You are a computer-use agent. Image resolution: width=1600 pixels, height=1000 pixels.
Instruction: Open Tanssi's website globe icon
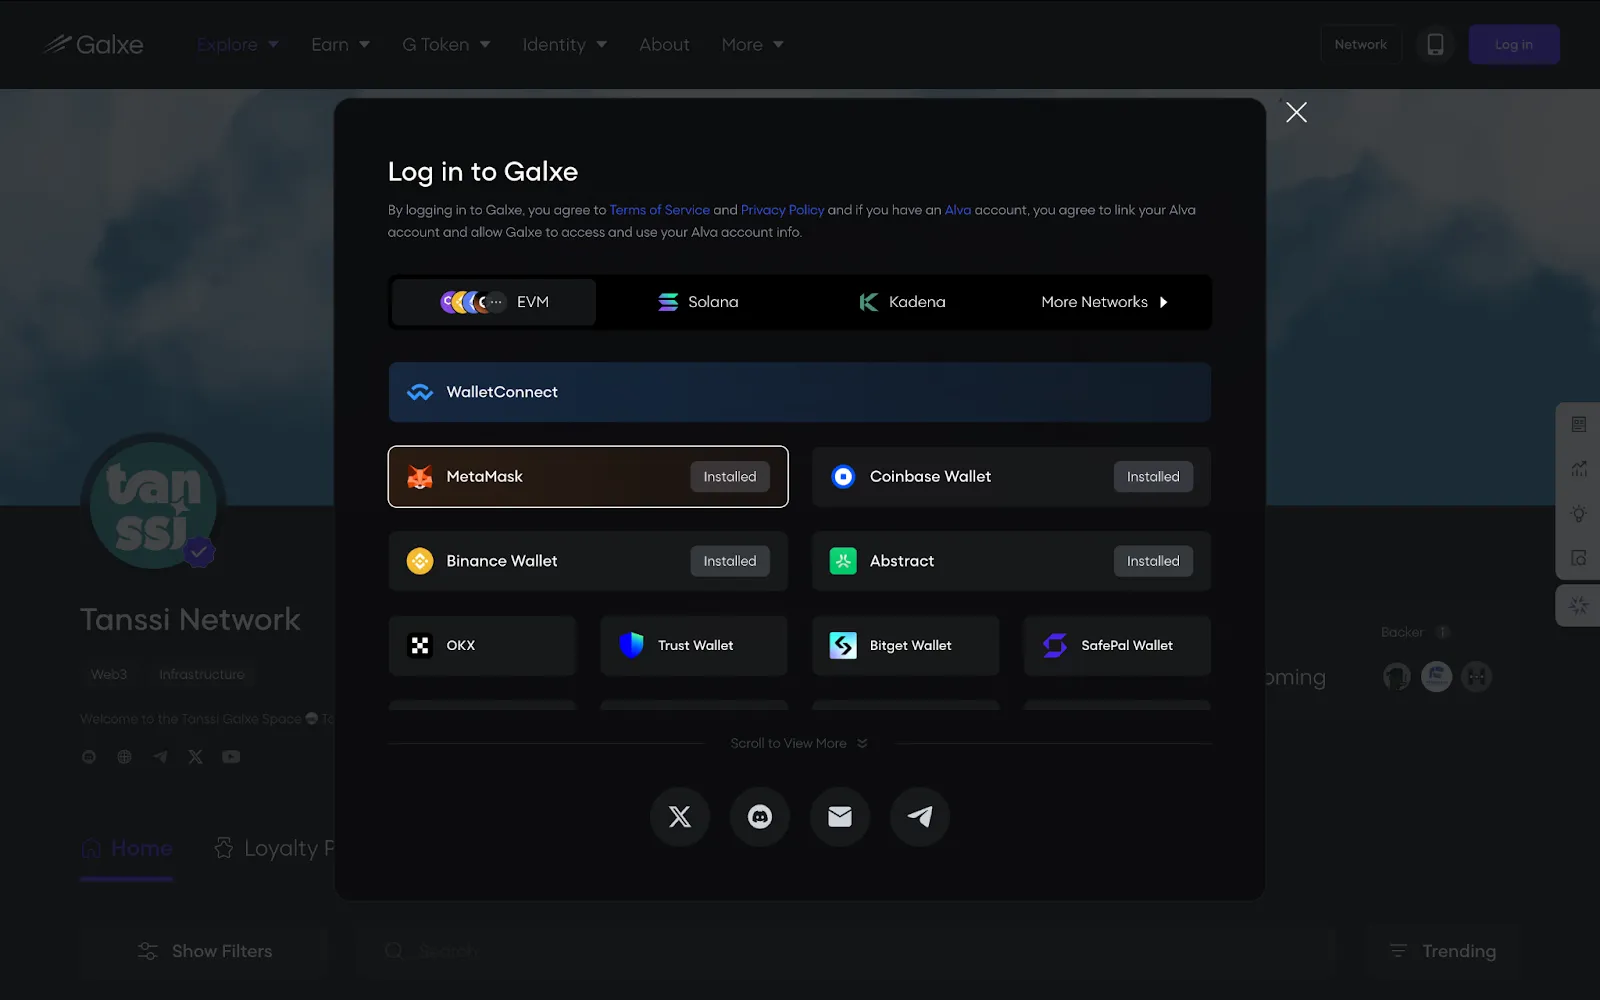point(124,757)
